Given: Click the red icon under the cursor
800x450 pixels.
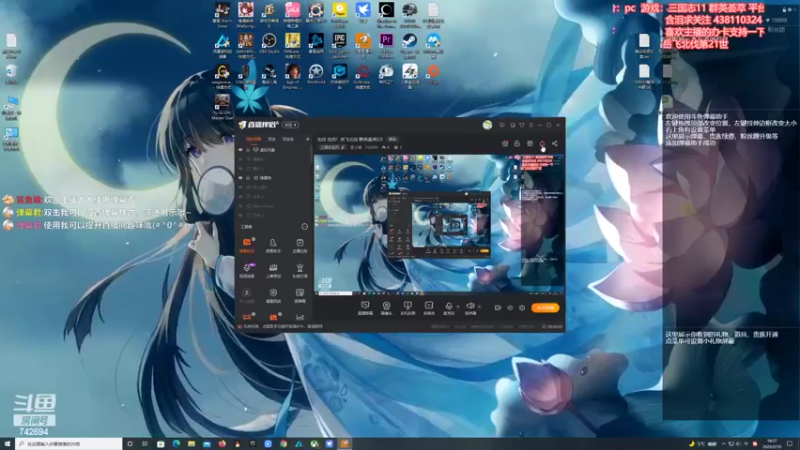Looking at the screenshot, I should [x=542, y=143].
